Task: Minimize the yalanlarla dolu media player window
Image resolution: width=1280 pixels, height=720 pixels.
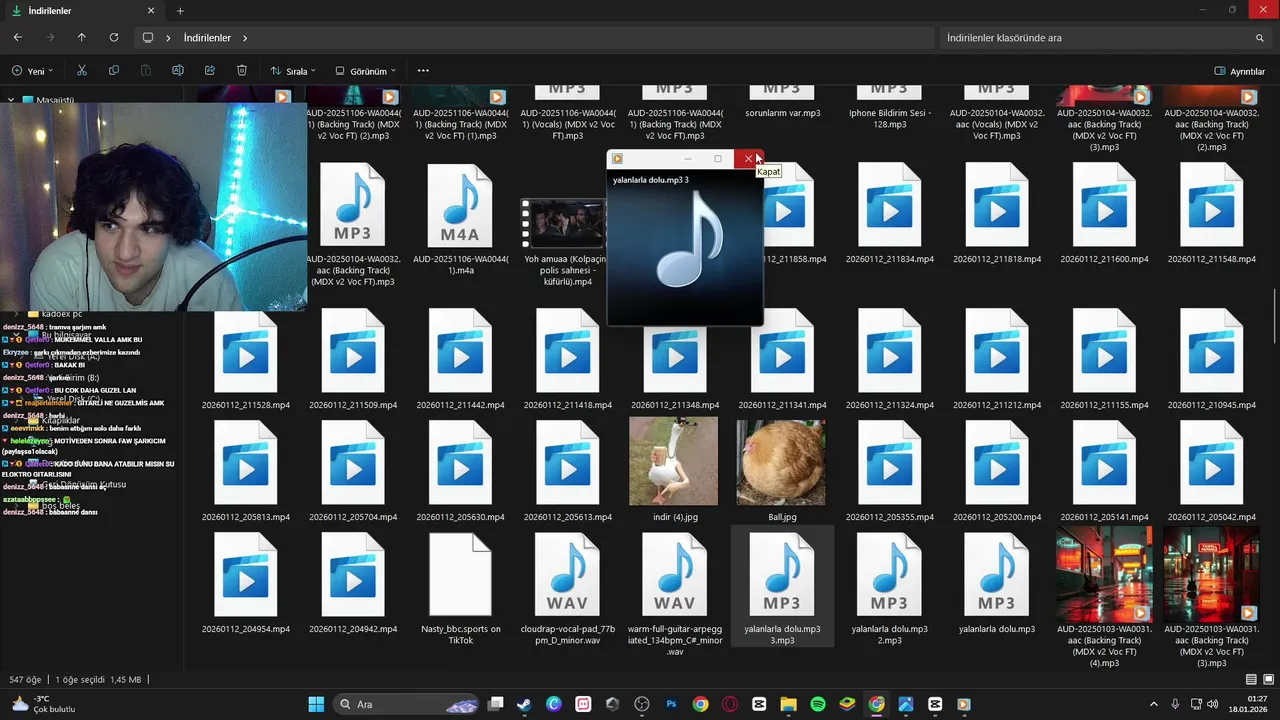Action: pos(688,158)
